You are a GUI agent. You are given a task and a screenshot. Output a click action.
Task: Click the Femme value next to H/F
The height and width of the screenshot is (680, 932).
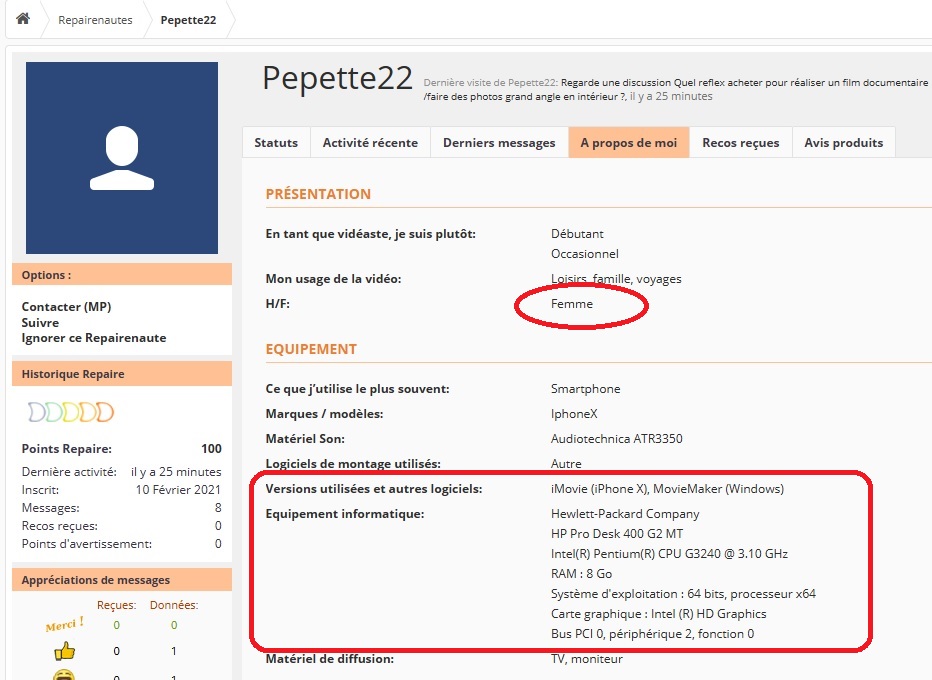572,304
